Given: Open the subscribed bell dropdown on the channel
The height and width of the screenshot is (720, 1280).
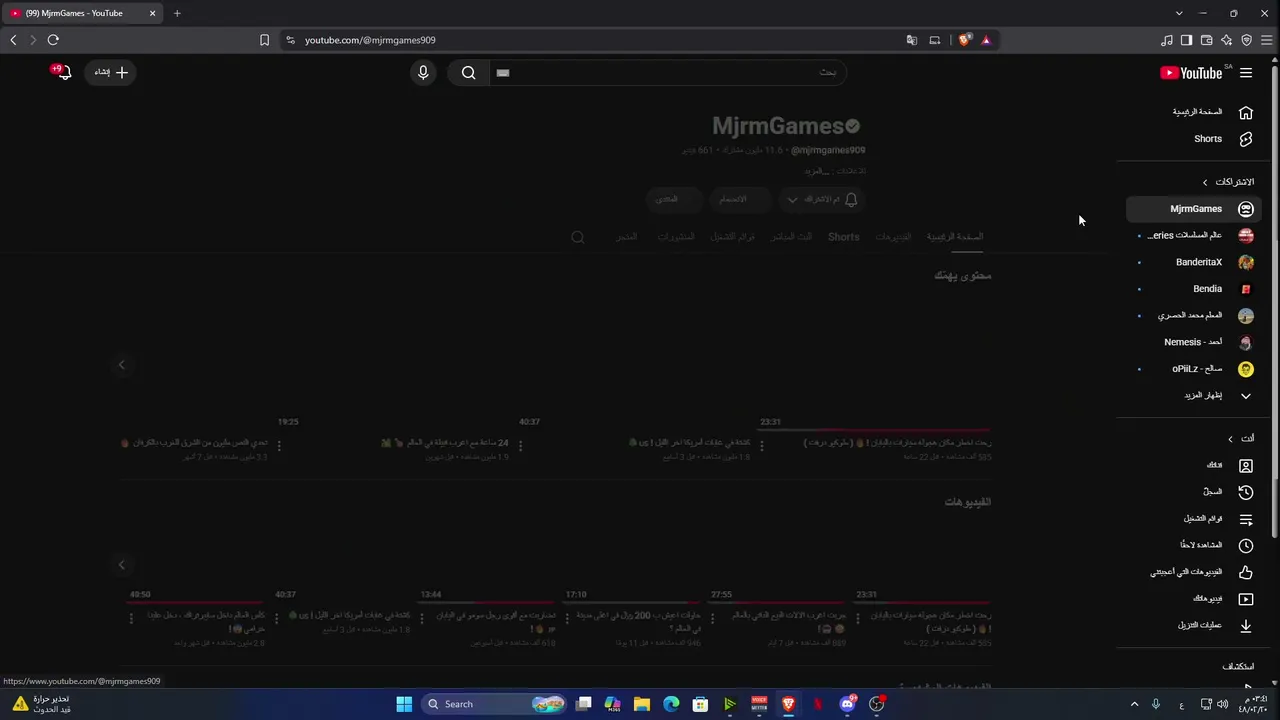Looking at the screenshot, I should coord(822,199).
